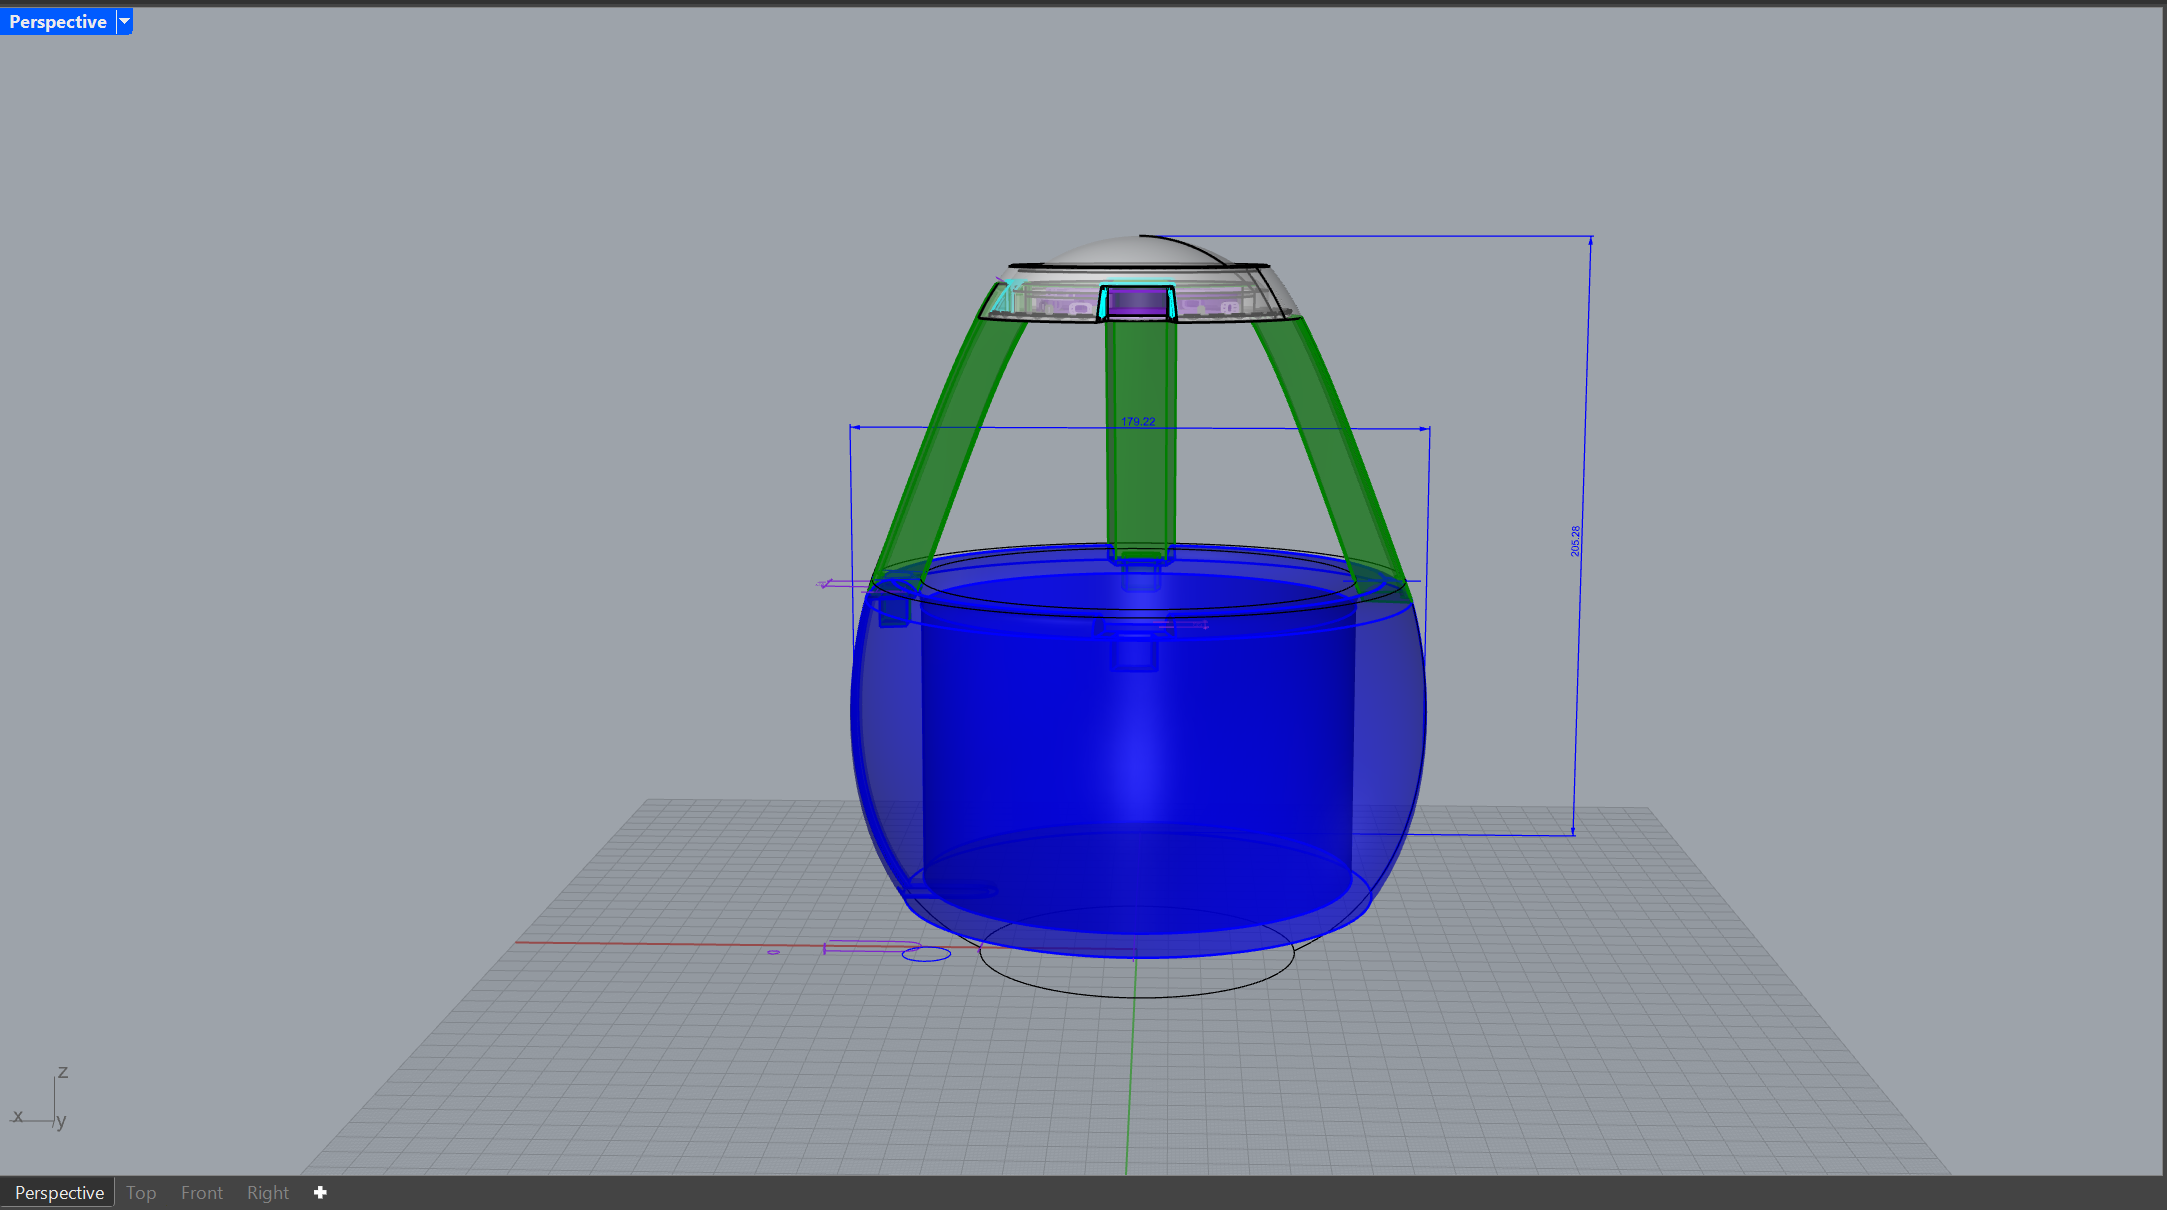Select the purple block in the top cap
The height and width of the screenshot is (1210, 2167).
[x=1138, y=301]
